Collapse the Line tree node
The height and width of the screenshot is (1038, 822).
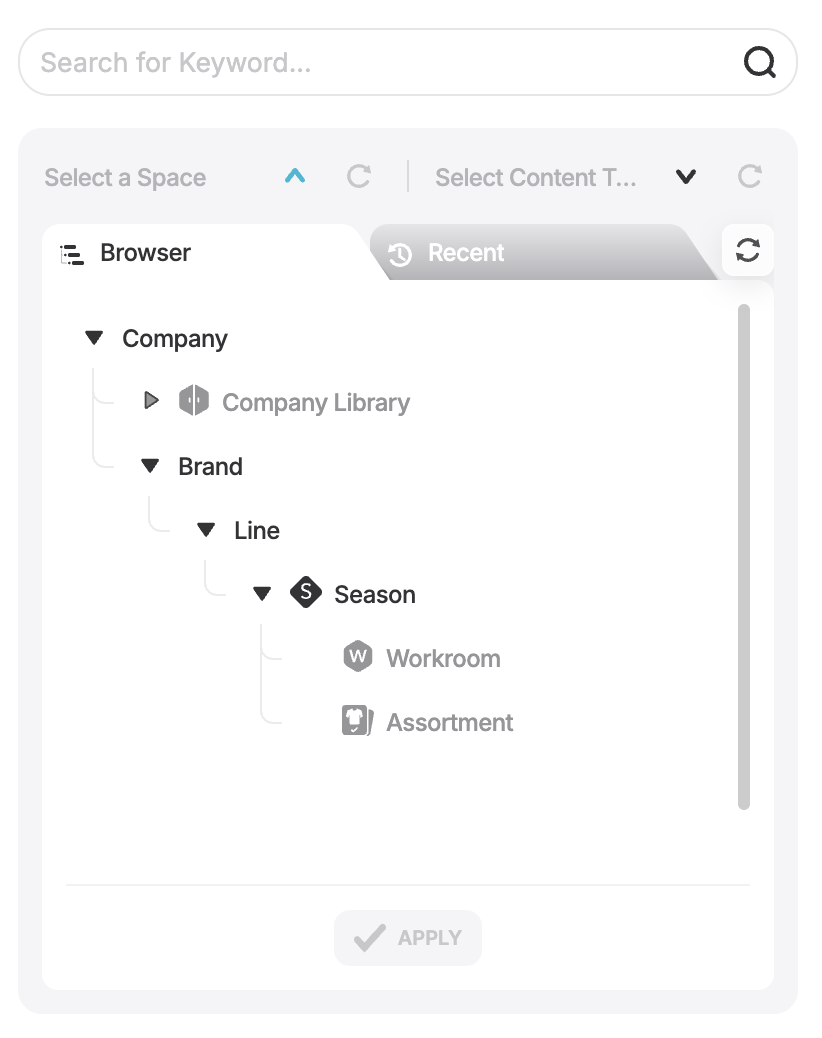point(206,530)
